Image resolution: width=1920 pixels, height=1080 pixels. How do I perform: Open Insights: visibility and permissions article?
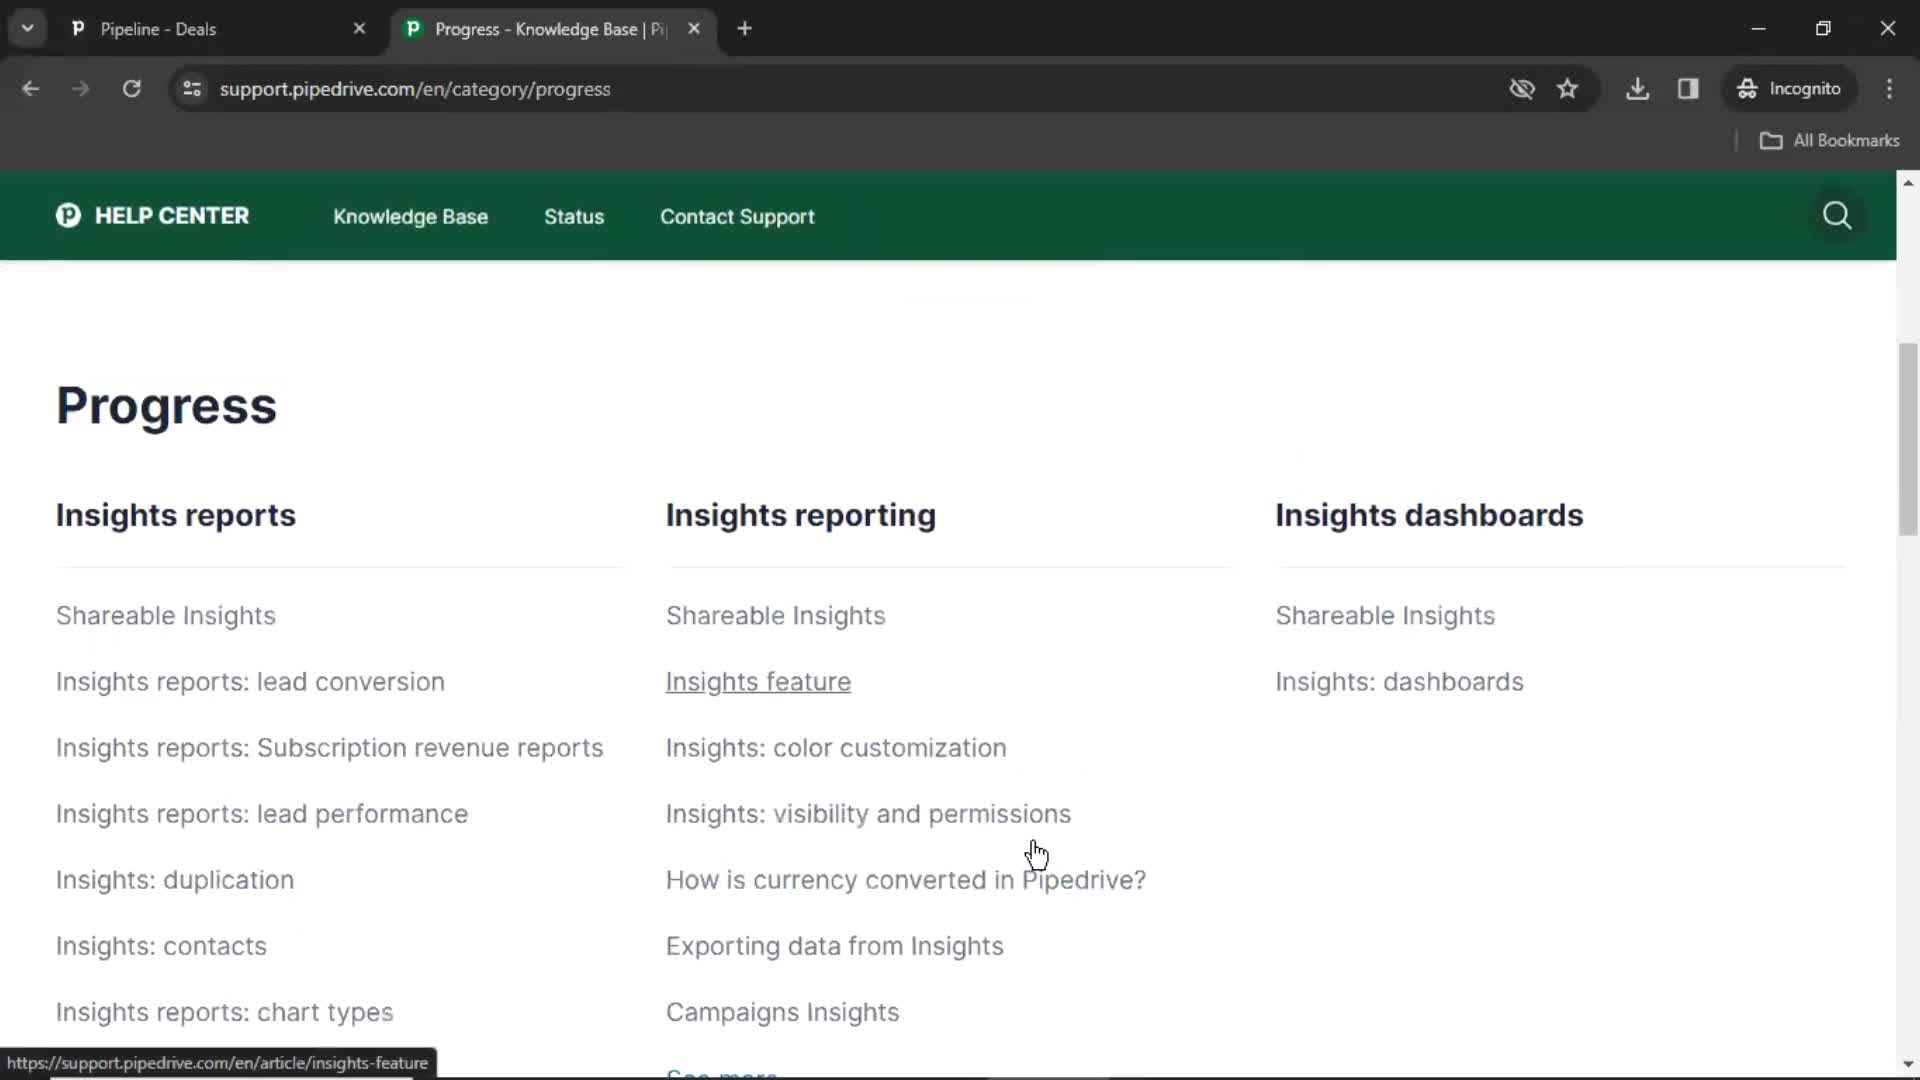pos(868,814)
